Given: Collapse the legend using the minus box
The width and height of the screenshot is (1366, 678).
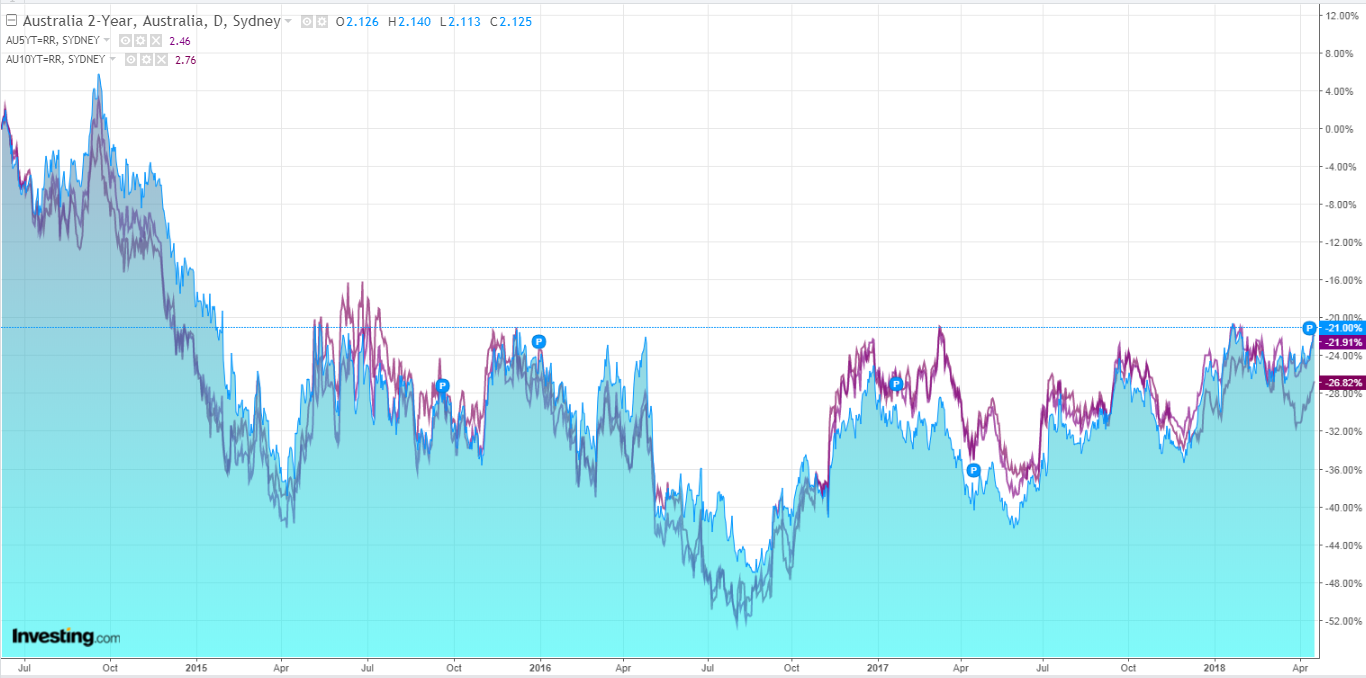Looking at the screenshot, I should coord(11,21).
